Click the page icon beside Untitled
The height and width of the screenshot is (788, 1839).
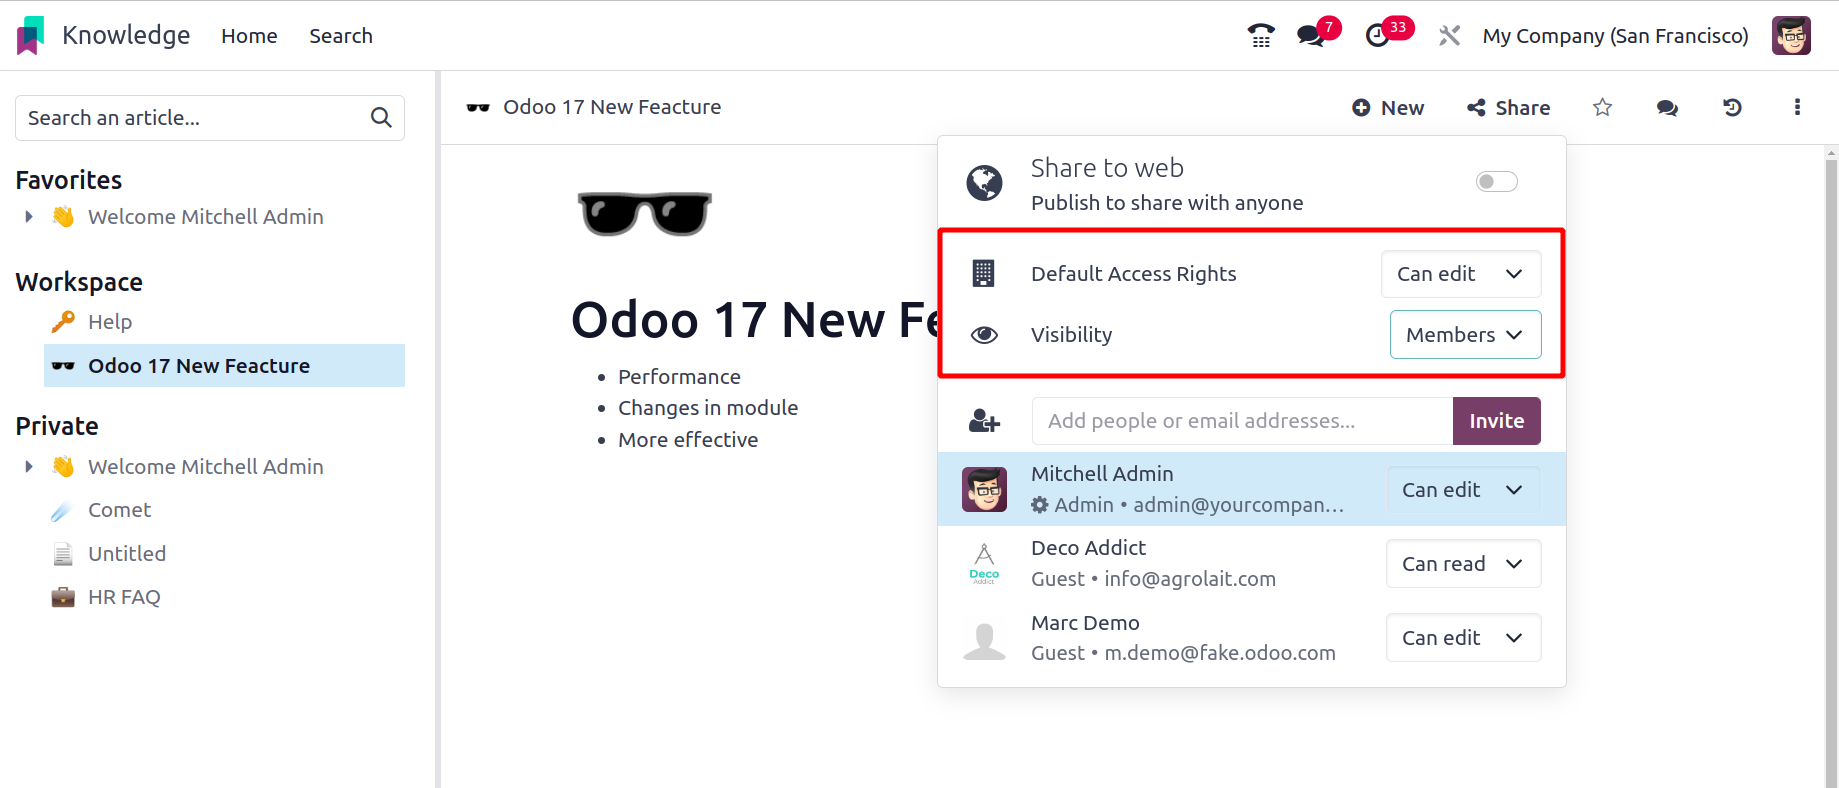pyautogui.click(x=63, y=554)
